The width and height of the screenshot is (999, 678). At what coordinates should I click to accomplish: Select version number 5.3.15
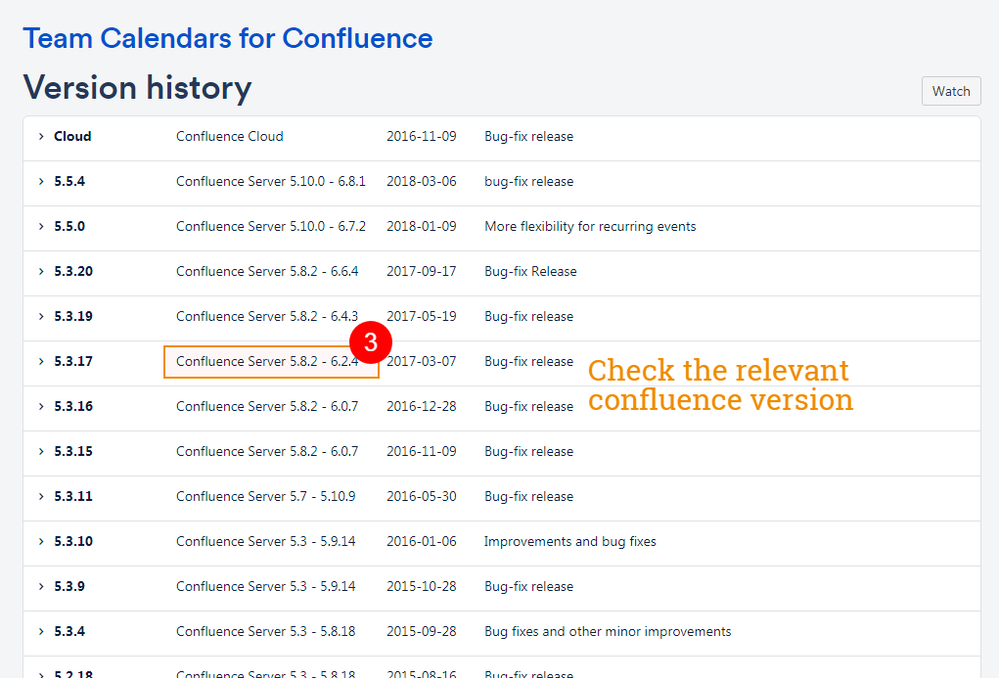[73, 452]
